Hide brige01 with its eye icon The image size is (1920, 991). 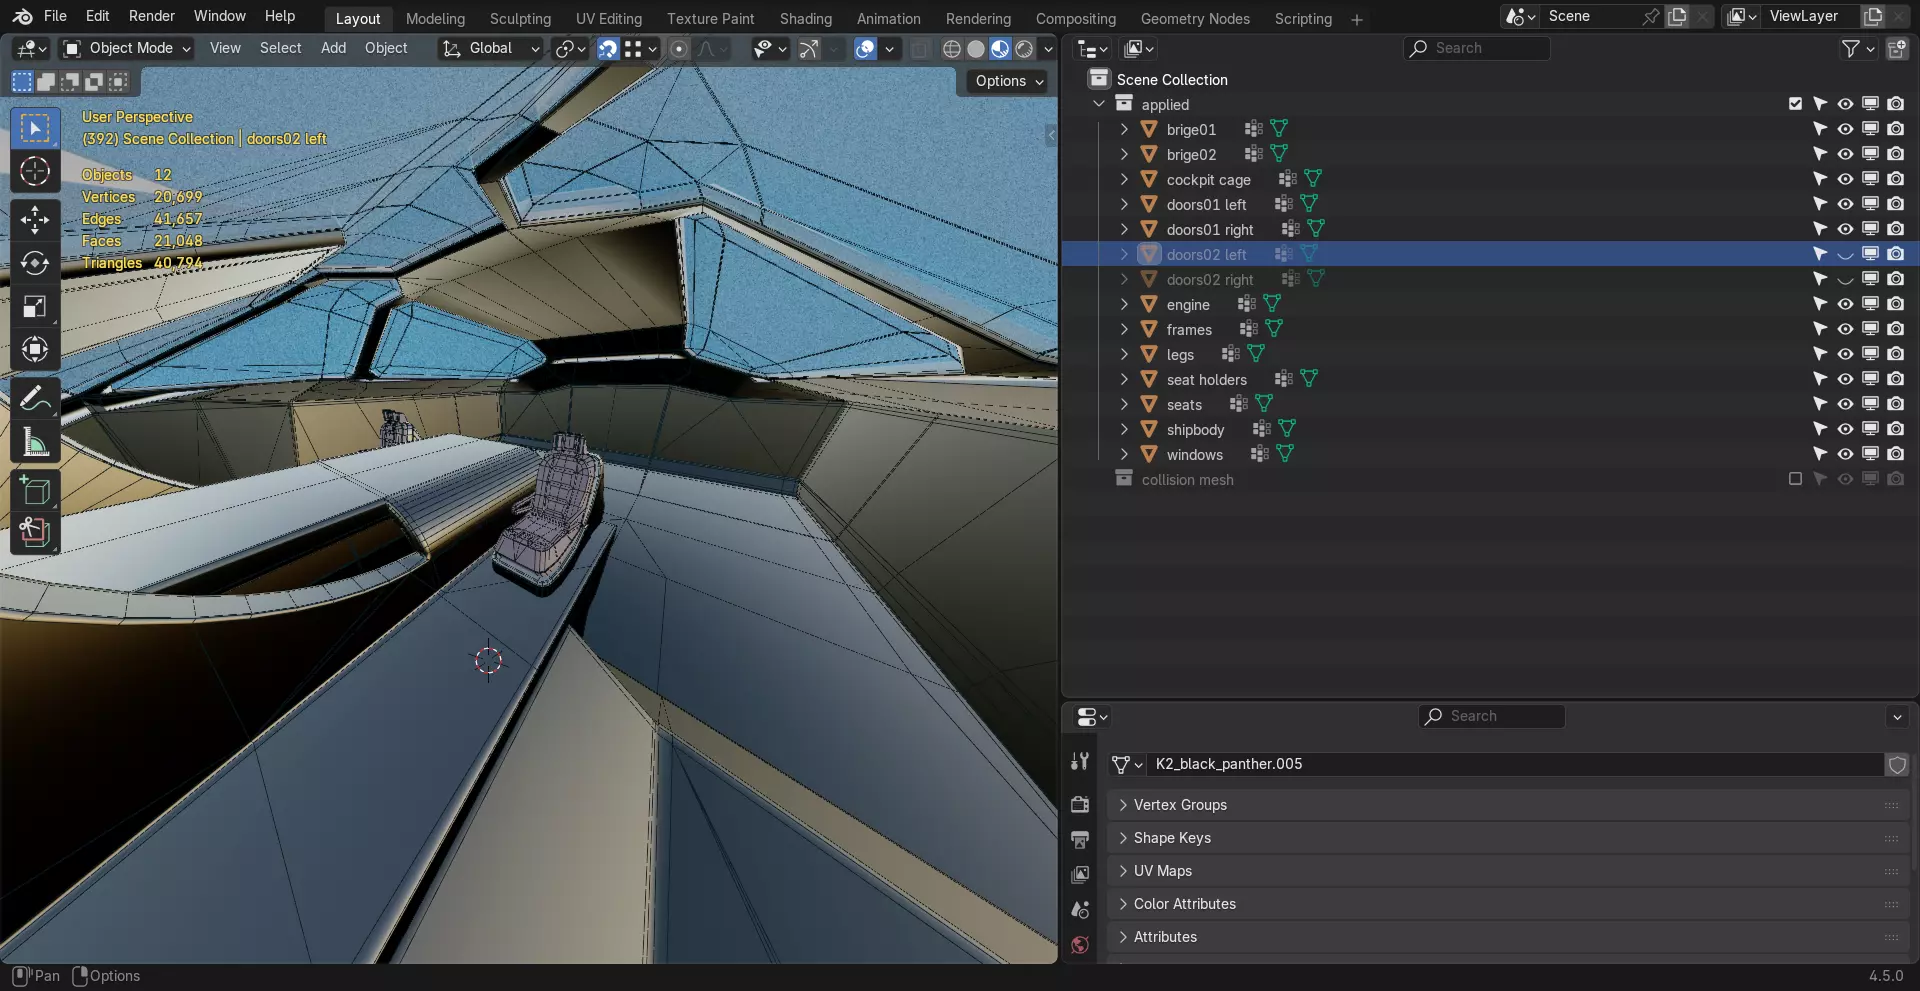(1845, 129)
